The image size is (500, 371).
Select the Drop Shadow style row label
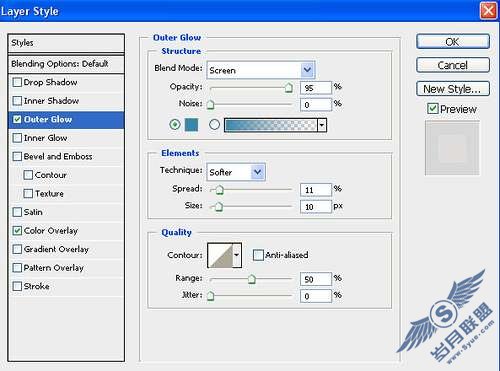click(x=50, y=82)
